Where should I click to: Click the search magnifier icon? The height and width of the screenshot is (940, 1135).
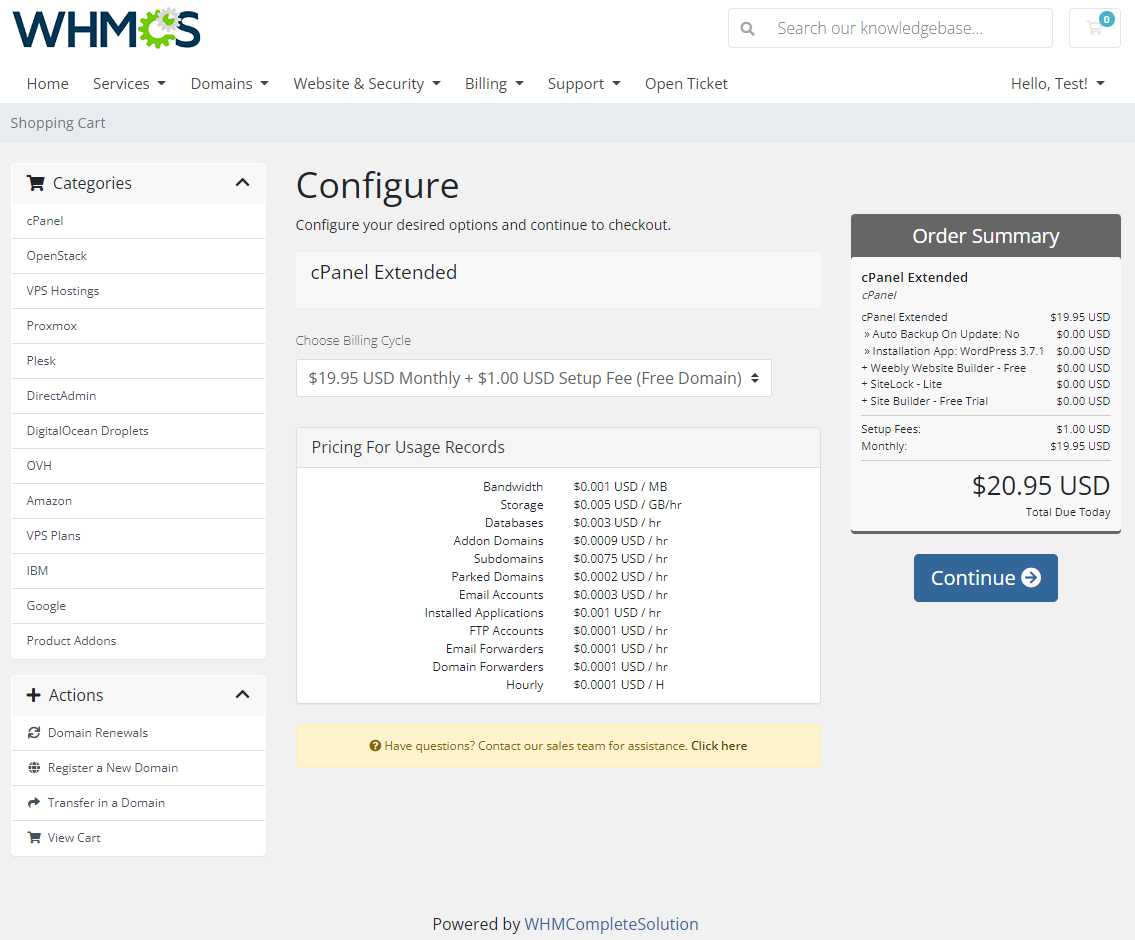(747, 28)
